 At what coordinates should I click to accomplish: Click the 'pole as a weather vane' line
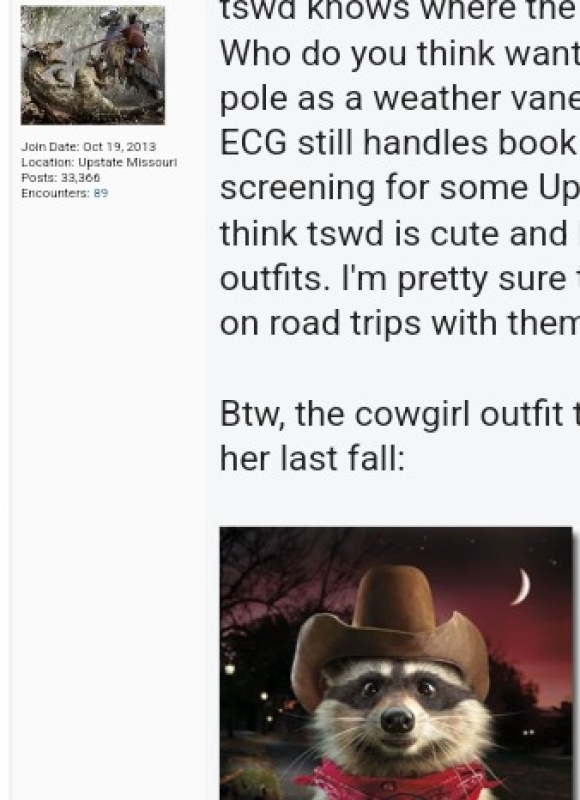(x=399, y=98)
